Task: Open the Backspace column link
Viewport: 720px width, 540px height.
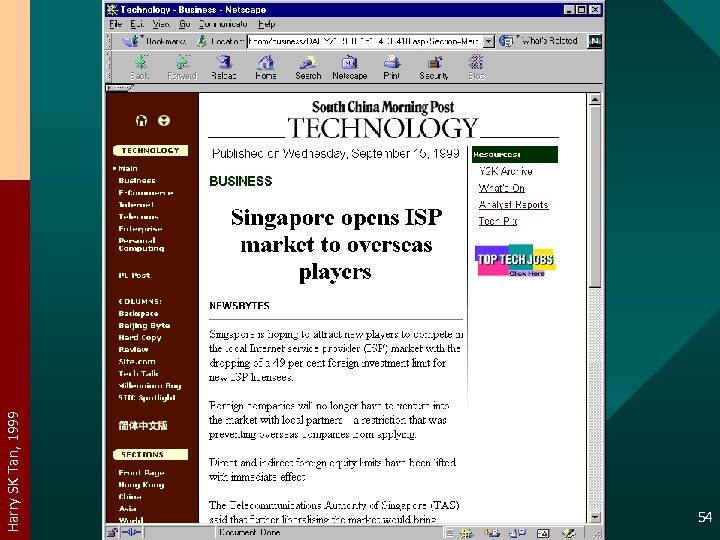Action: [x=138, y=313]
